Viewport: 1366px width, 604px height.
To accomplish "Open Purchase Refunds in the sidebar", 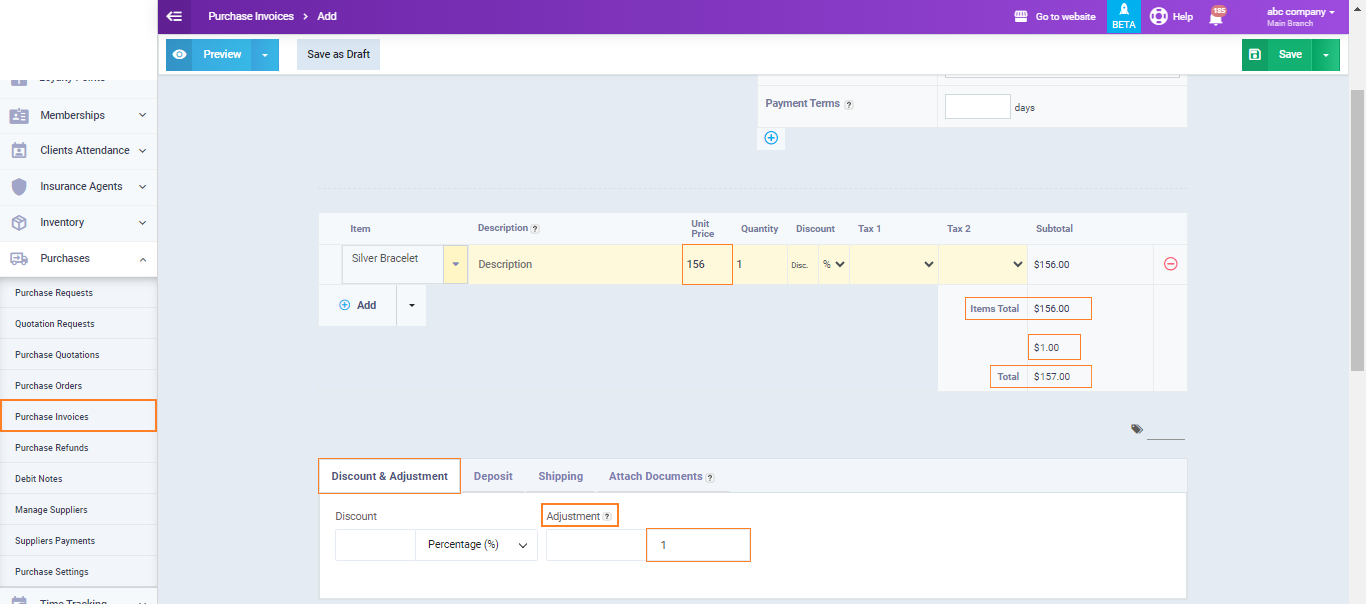I will [x=52, y=448].
